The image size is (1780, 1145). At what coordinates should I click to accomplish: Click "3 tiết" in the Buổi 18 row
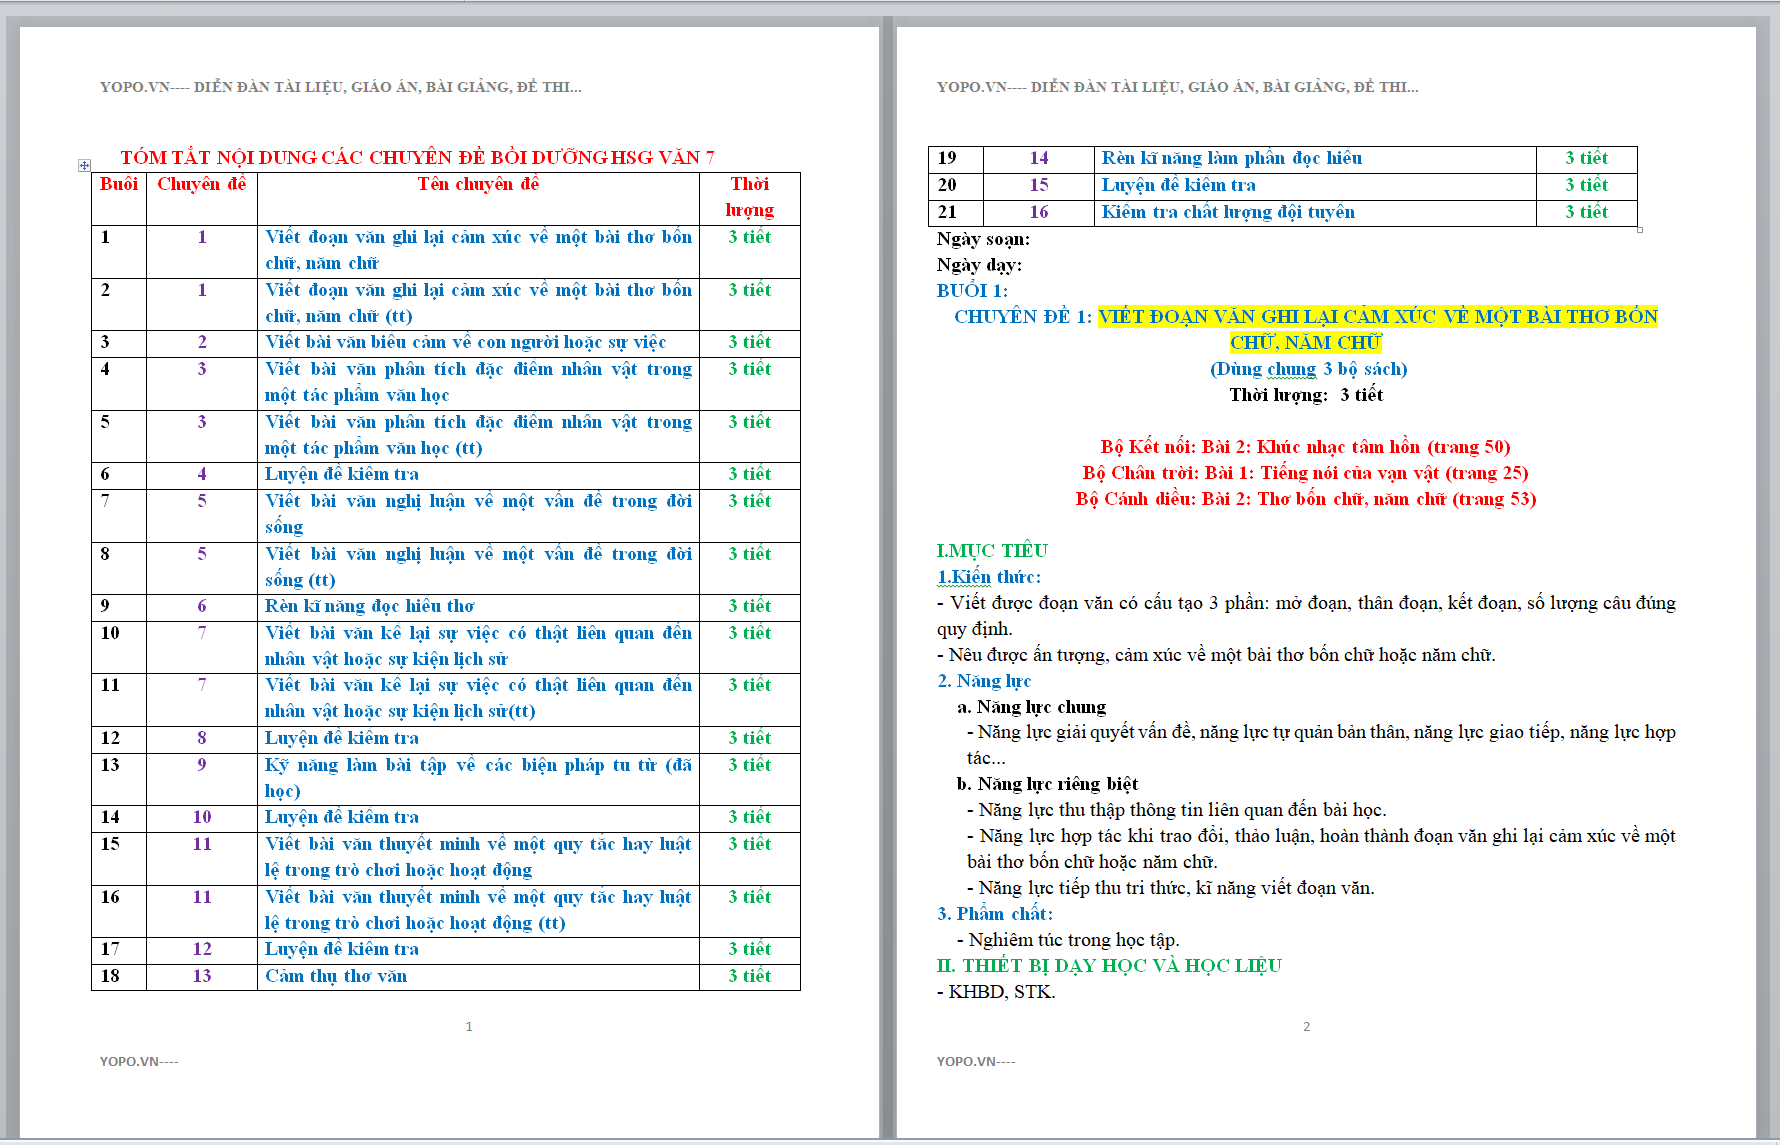coord(750,976)
